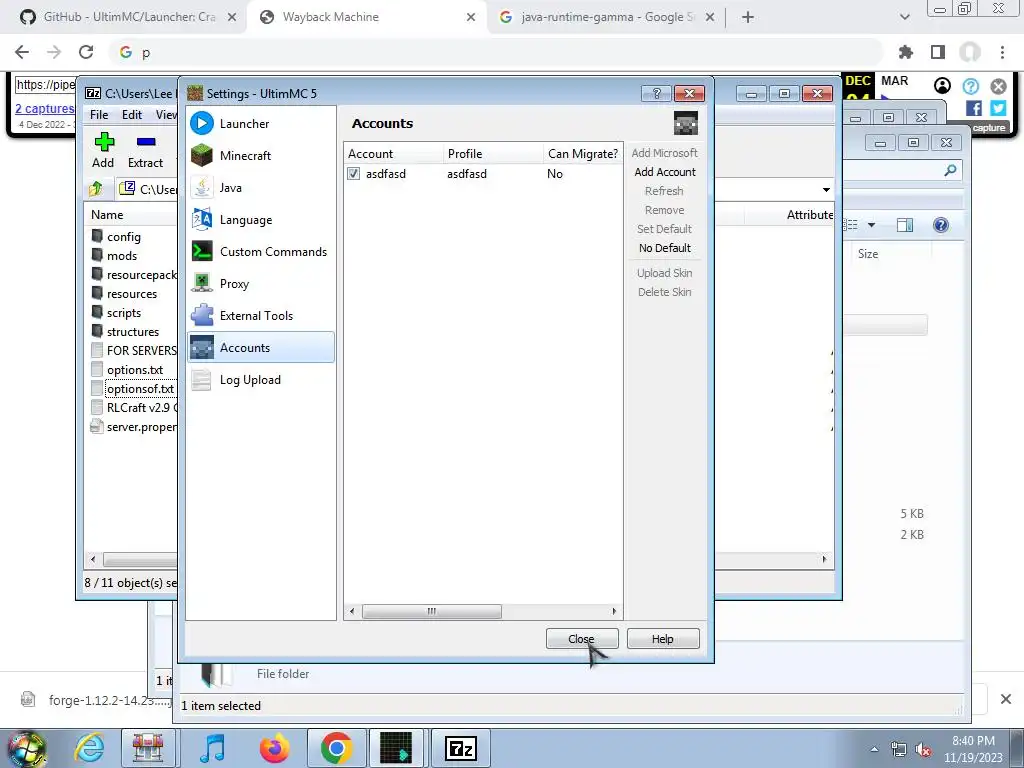Sort accounts by Account column header

(393, 153)
